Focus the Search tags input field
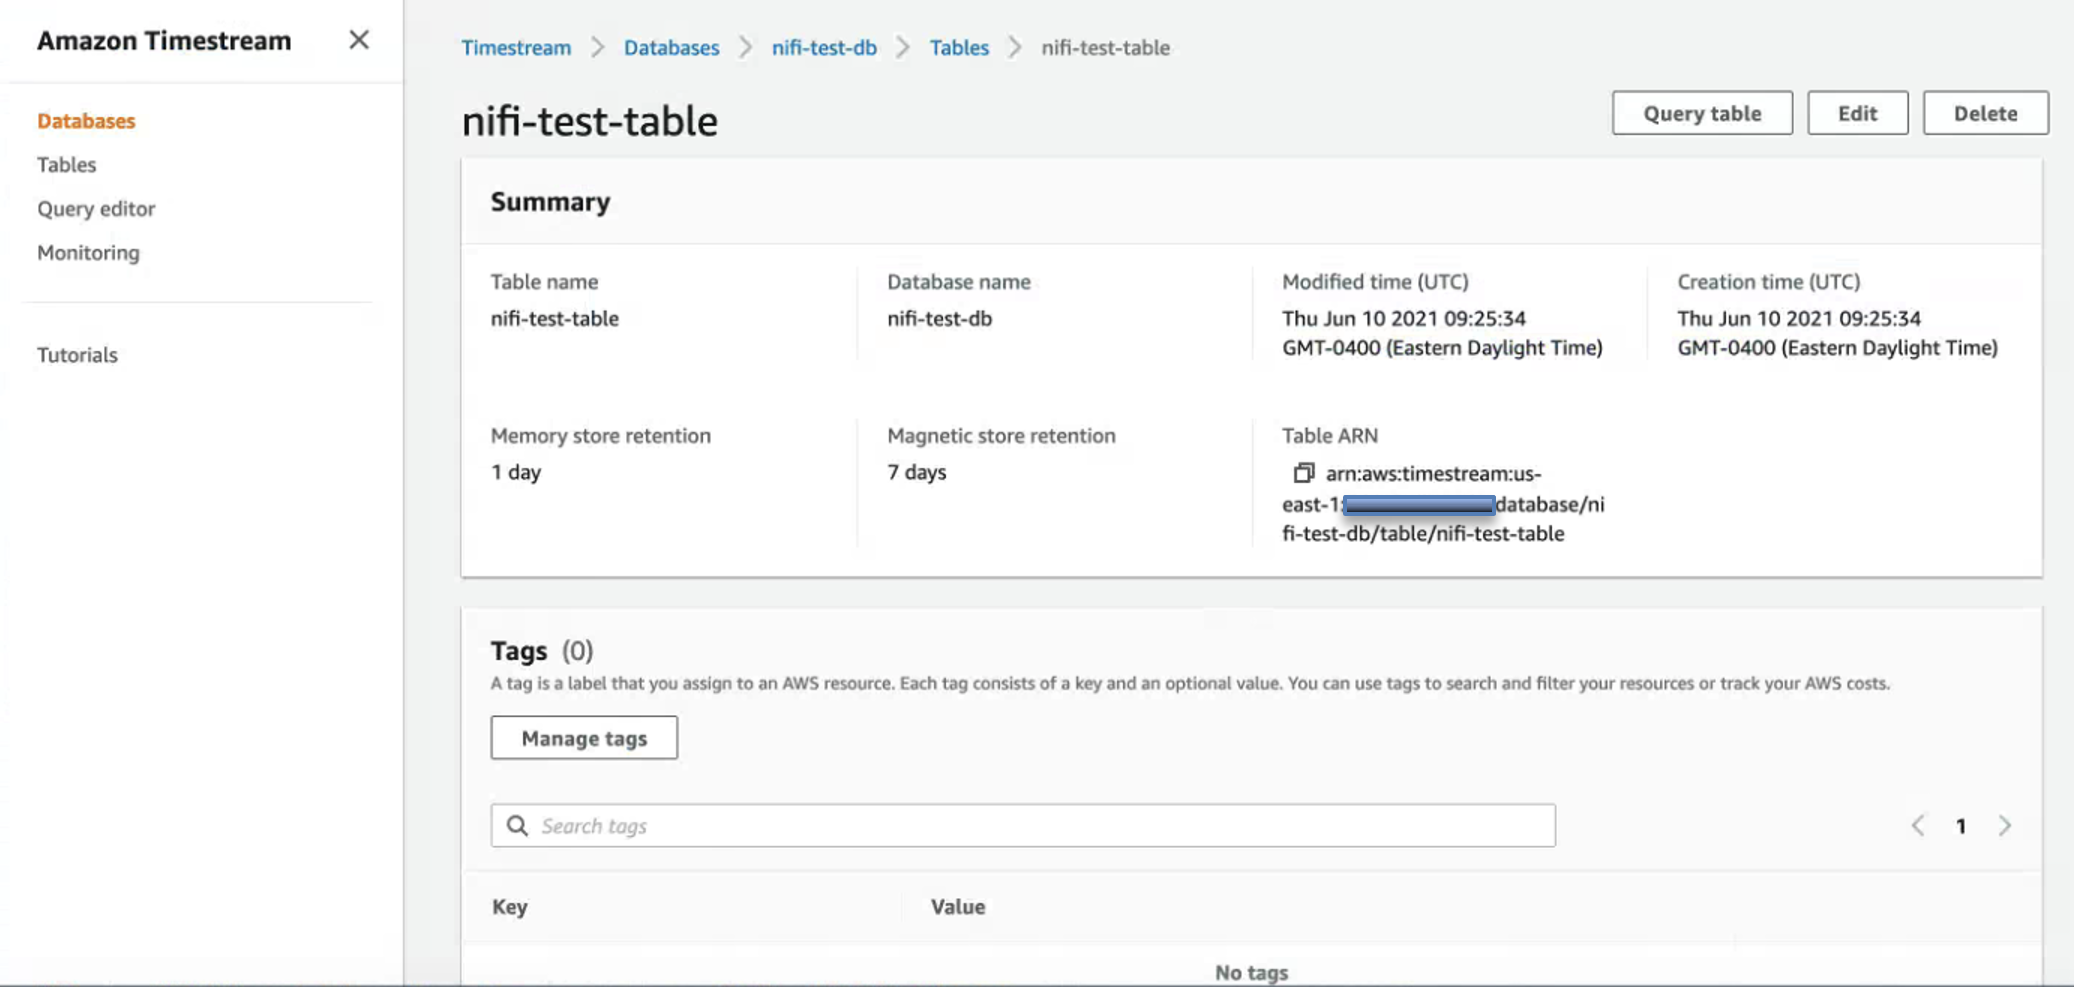2074x988 pixels. click(x=1040, y=826)
